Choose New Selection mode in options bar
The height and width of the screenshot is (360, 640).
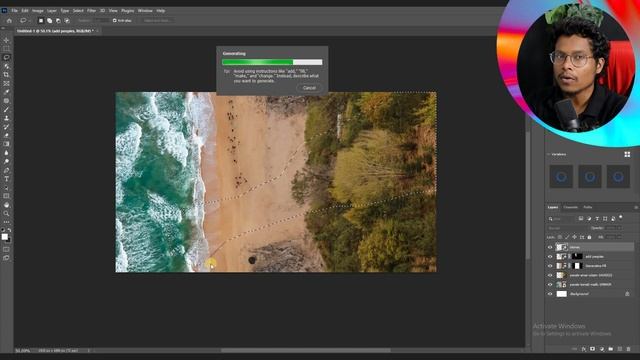41,21
